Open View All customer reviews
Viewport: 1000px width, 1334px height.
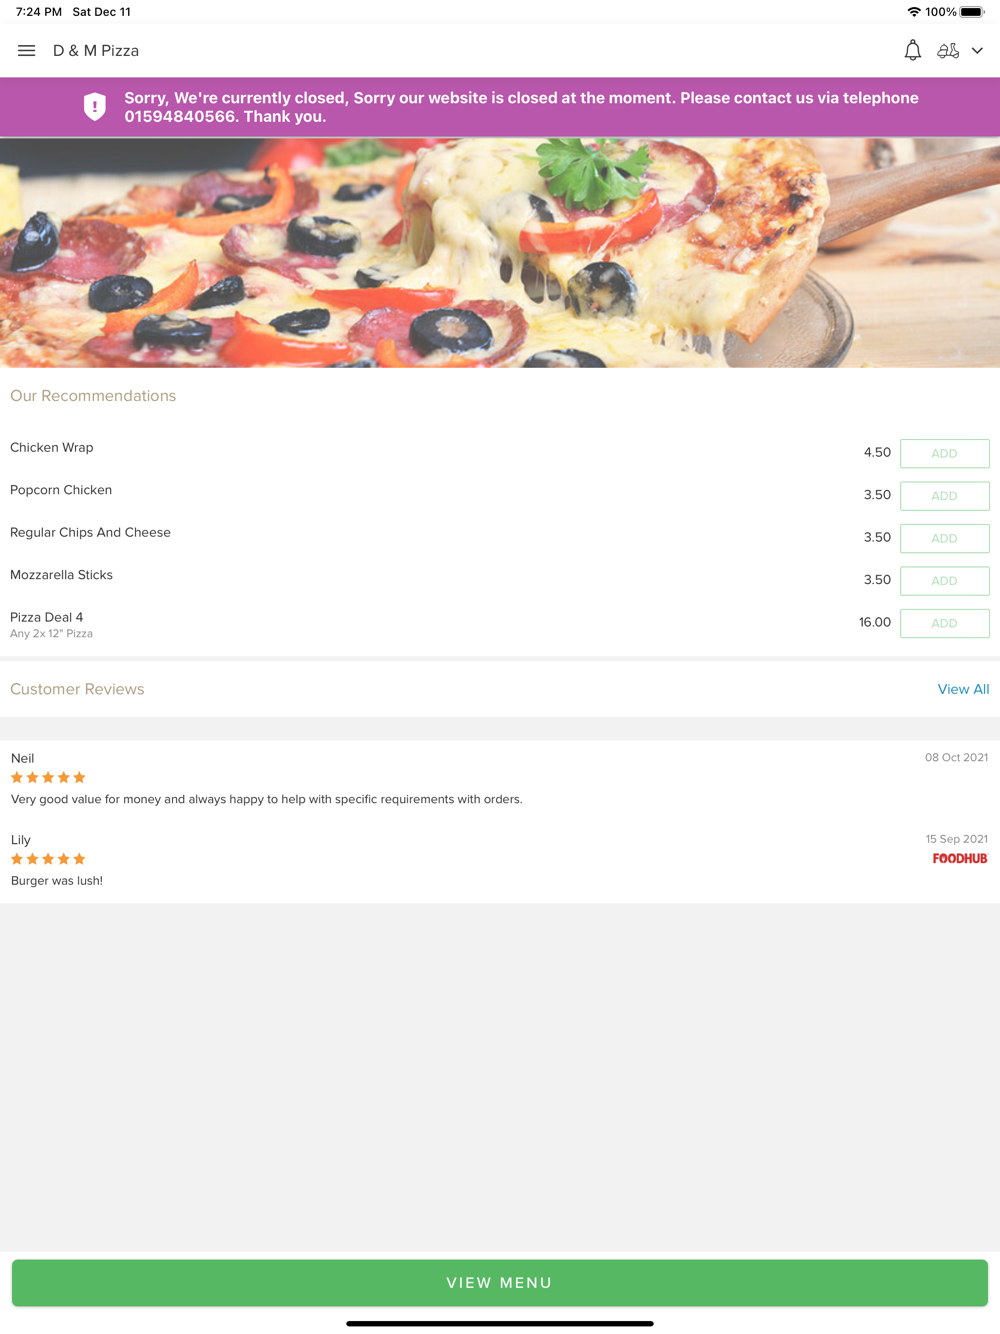pyautogui.click(x=963, y=689)
